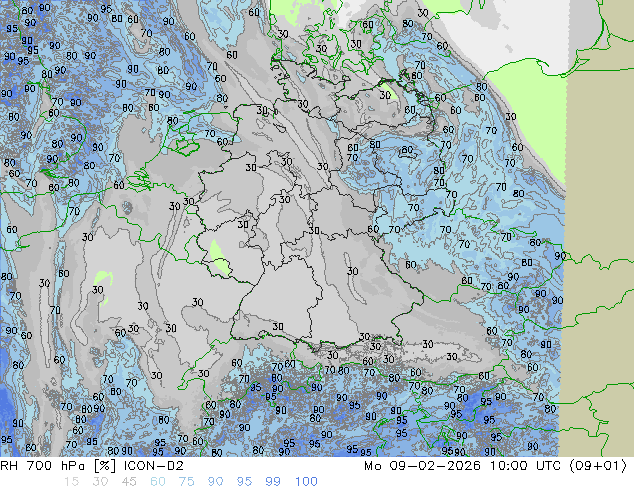Select legend value '75' in colour scale
Screen dimensions: 634x490
[186, 482]
